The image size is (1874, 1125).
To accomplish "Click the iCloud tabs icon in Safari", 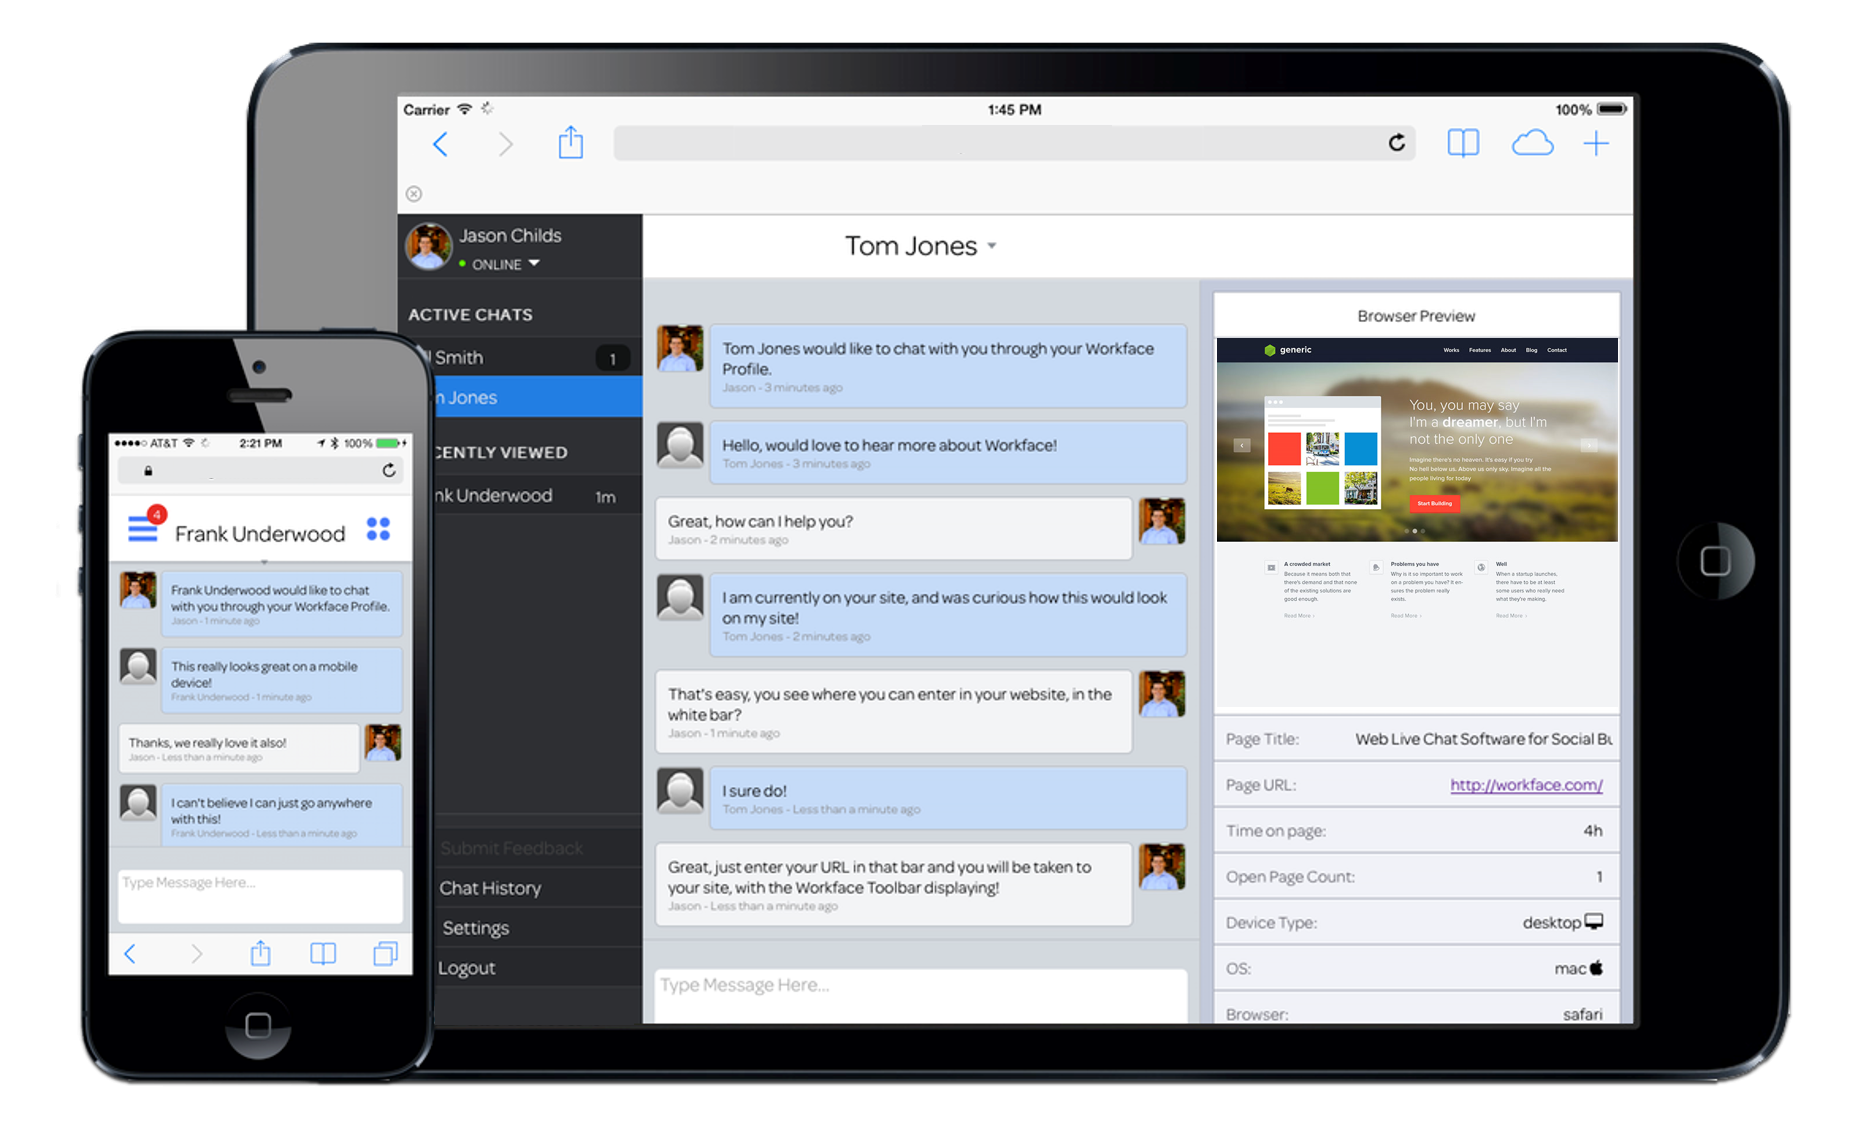I will pyautogui.click(x=1533, y=143).
